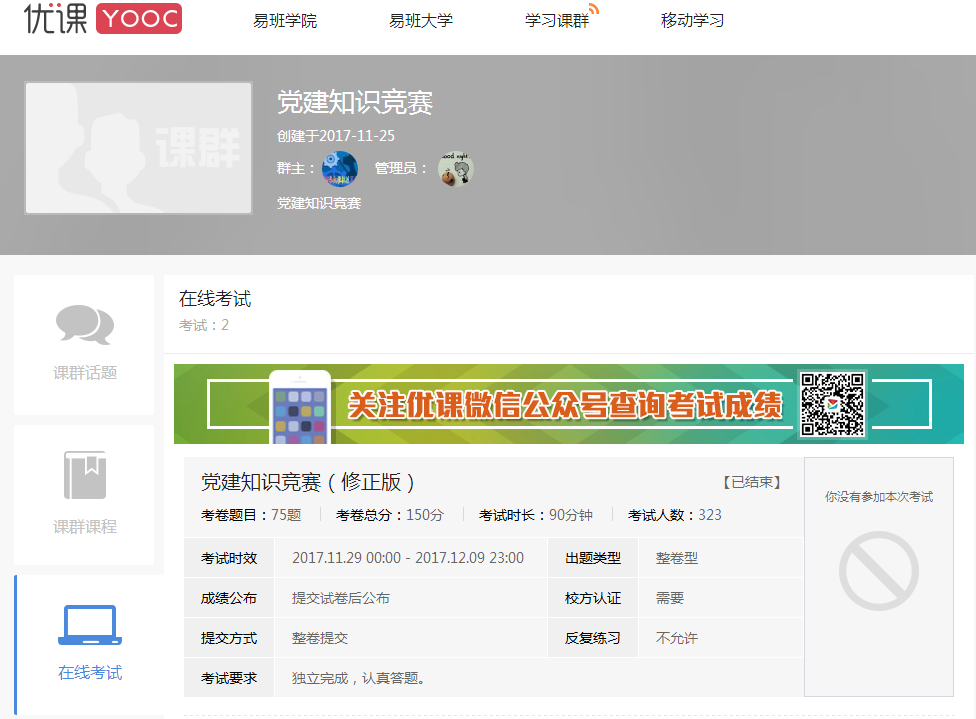Open the 易班学院 menu item

pyautogui.click(x=285, y=21)
